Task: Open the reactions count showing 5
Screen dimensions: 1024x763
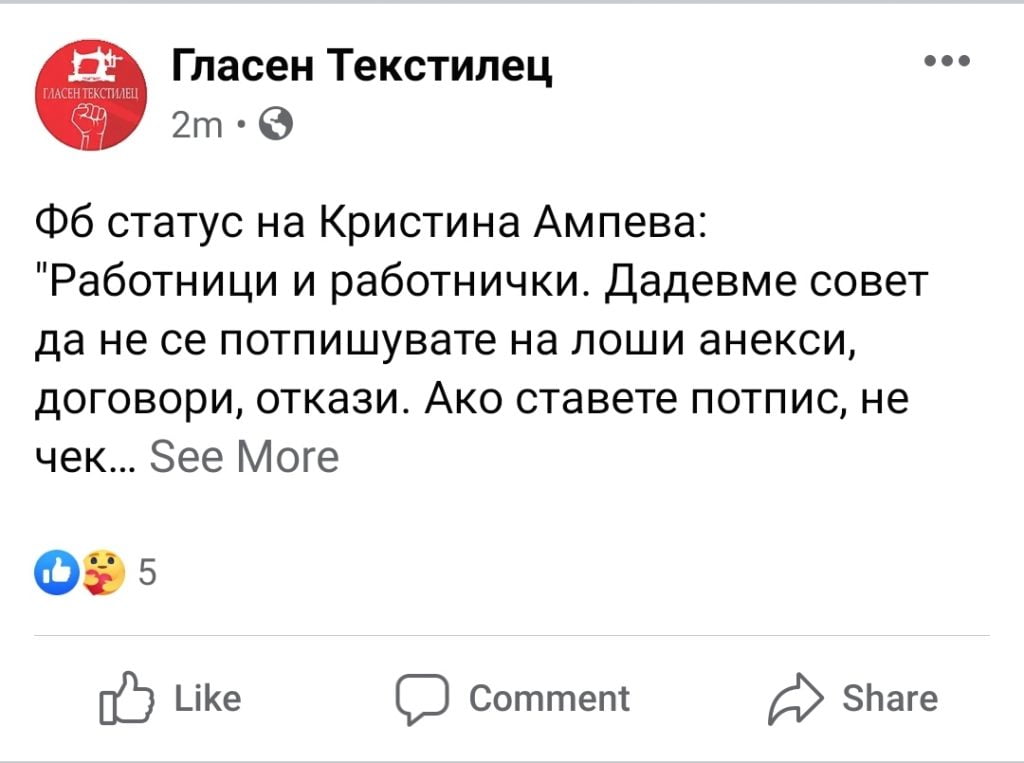Action: pos(148,572)
